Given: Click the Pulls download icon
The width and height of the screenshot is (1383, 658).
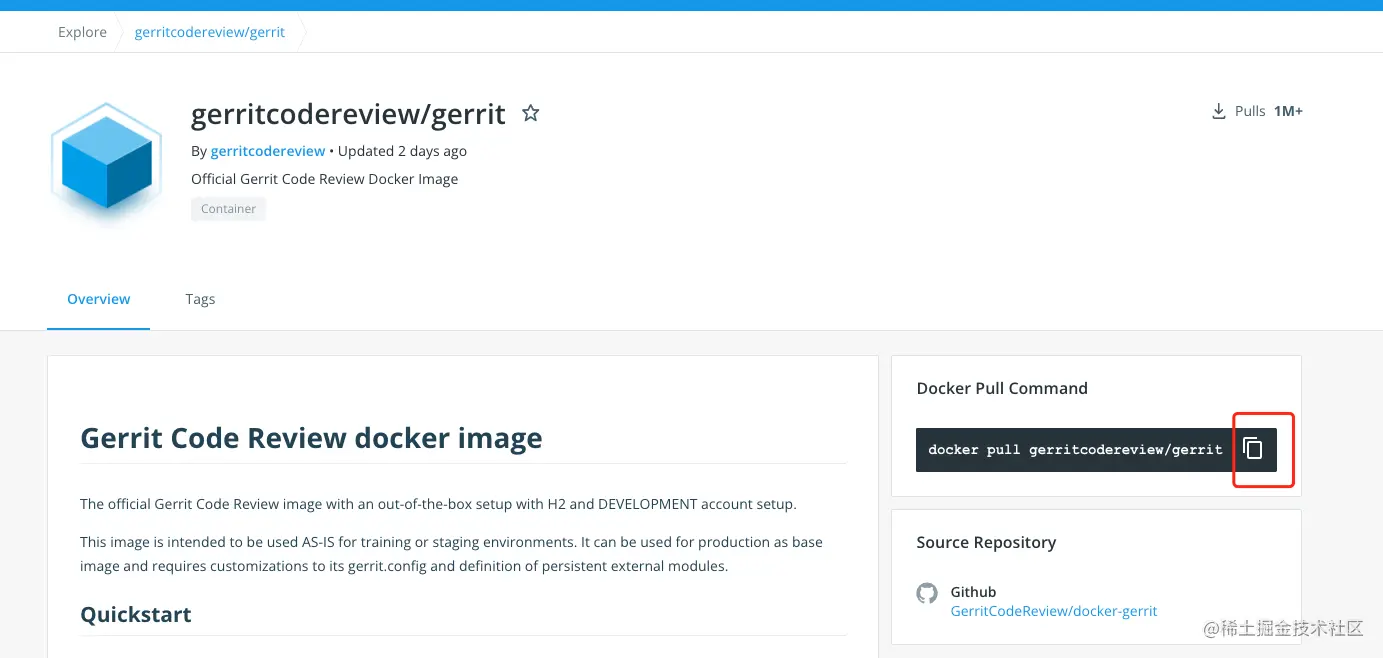Looking at the screenshot, I should pyautogui.click(x=1218, y=110).
